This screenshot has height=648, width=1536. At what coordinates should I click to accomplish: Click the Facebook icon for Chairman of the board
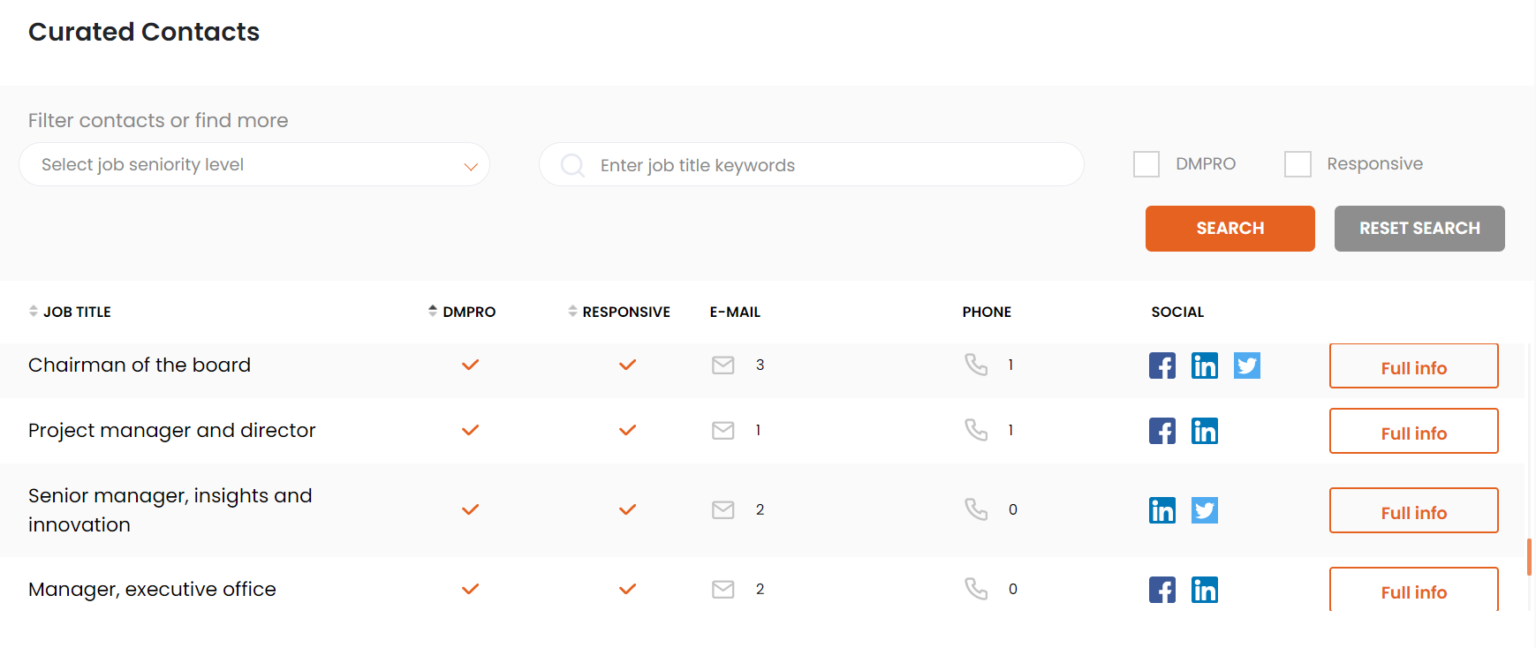1162,365
